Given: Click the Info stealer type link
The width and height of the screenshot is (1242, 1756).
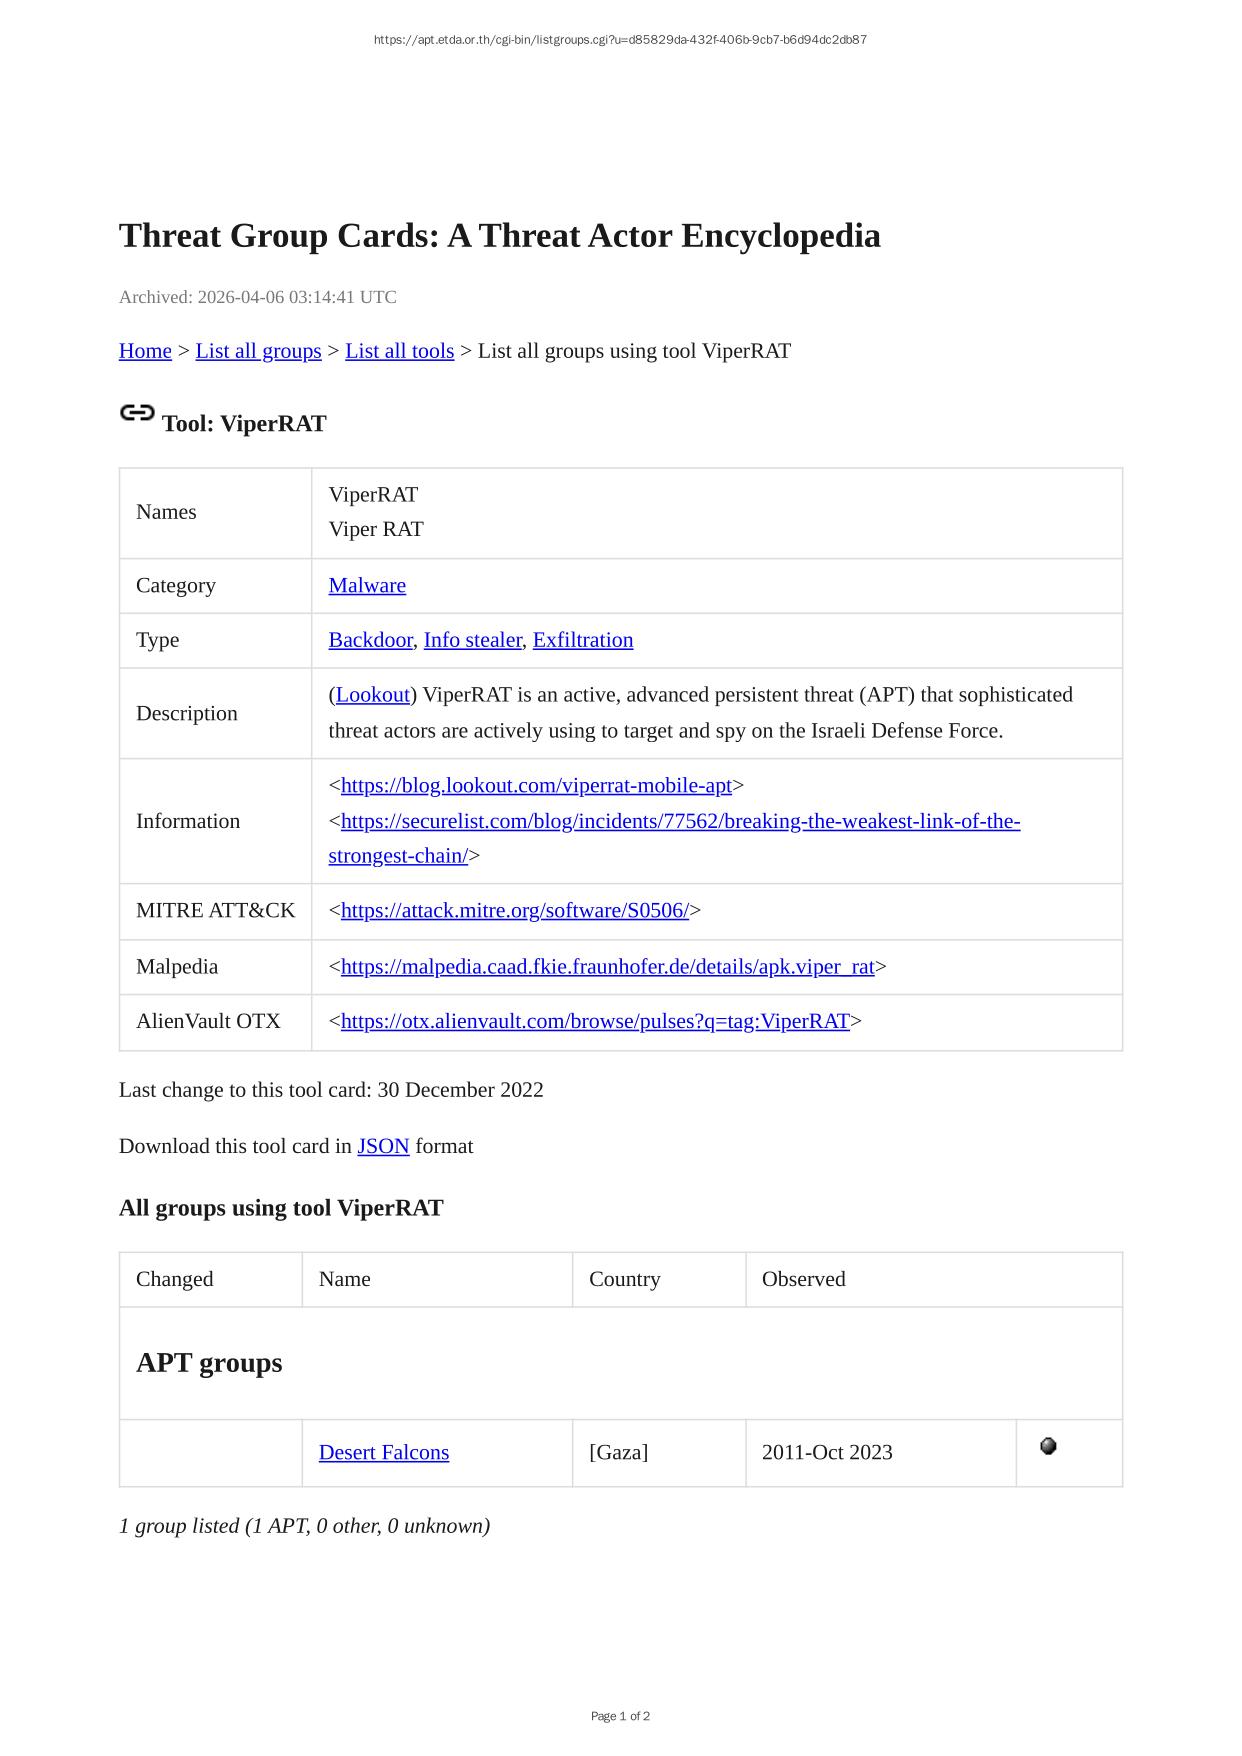Looking at the screenshot, I should (472, 640).
